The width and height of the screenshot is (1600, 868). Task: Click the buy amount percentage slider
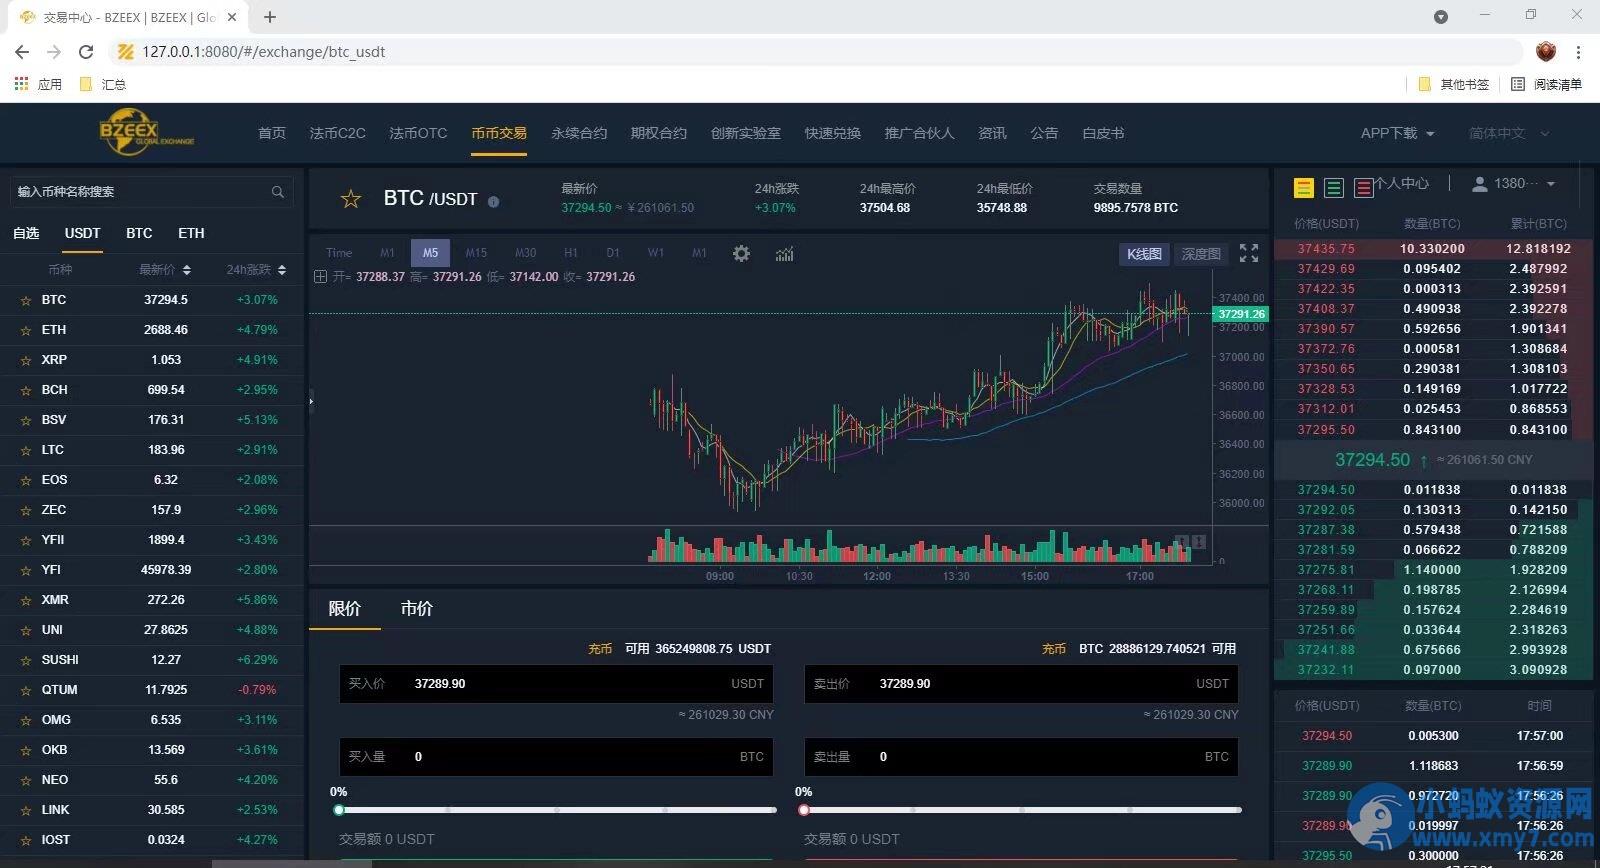[557, 810]
